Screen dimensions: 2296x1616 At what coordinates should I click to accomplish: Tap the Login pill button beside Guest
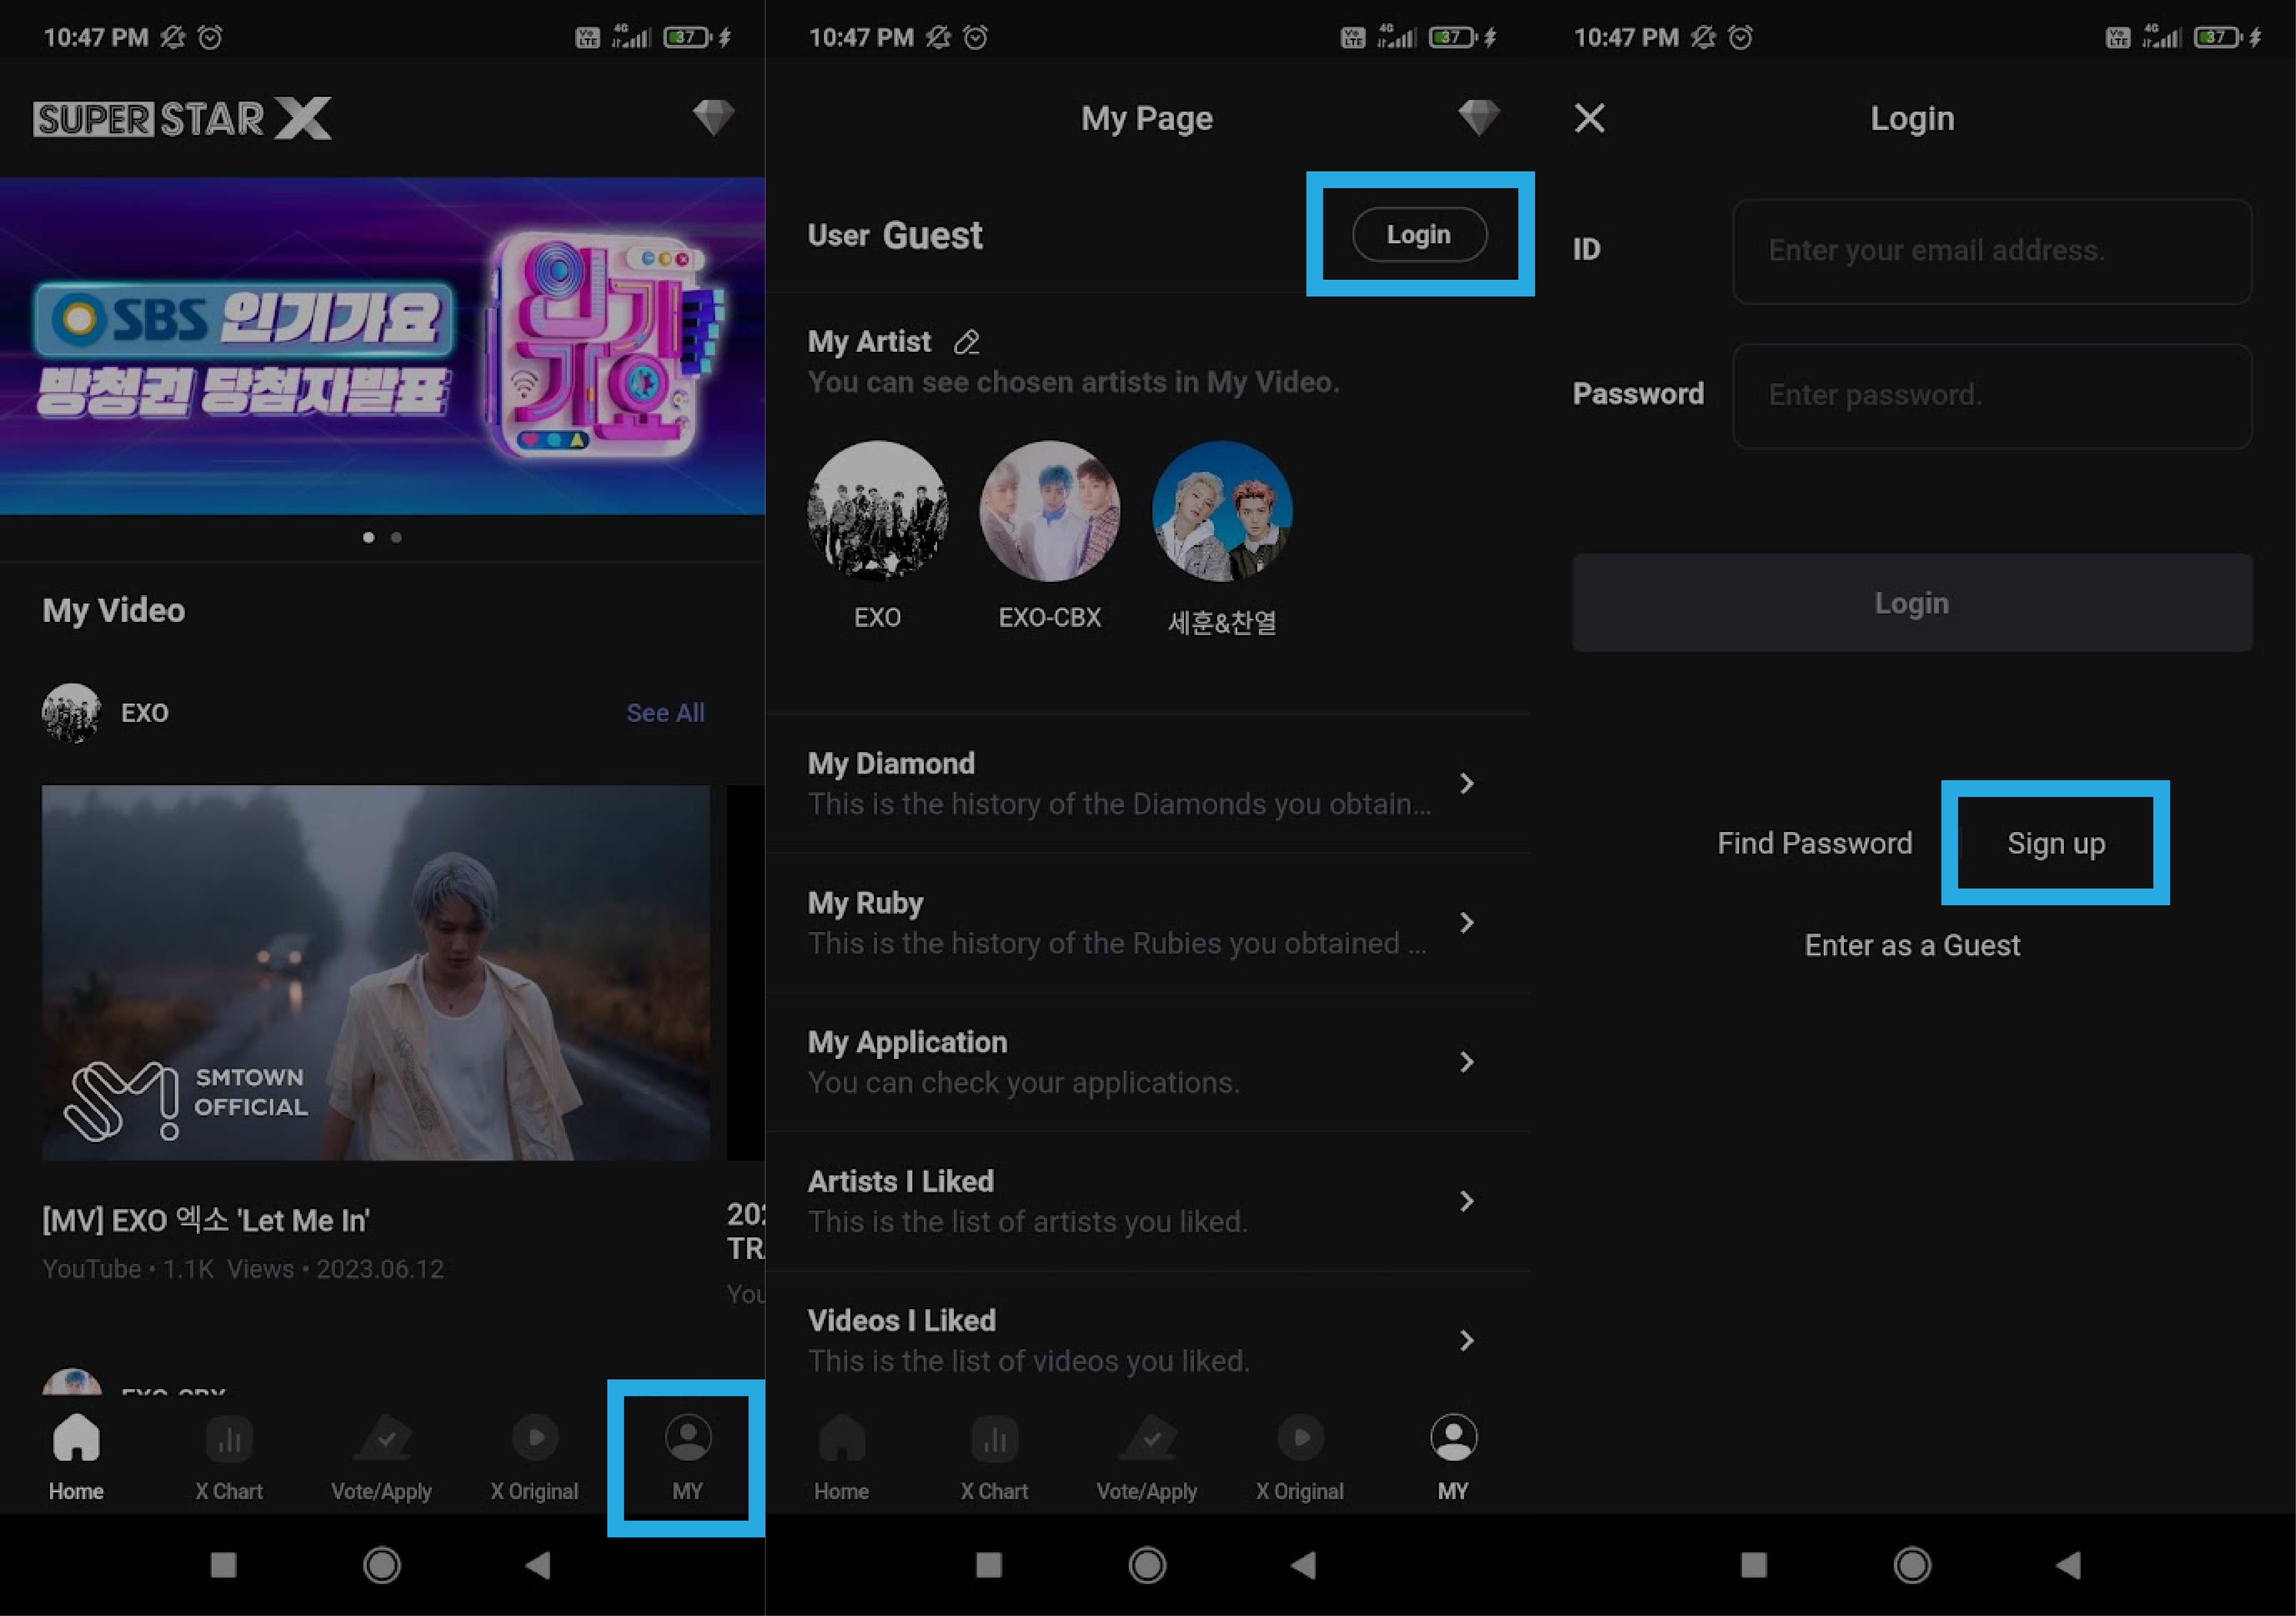(1419, 235)
